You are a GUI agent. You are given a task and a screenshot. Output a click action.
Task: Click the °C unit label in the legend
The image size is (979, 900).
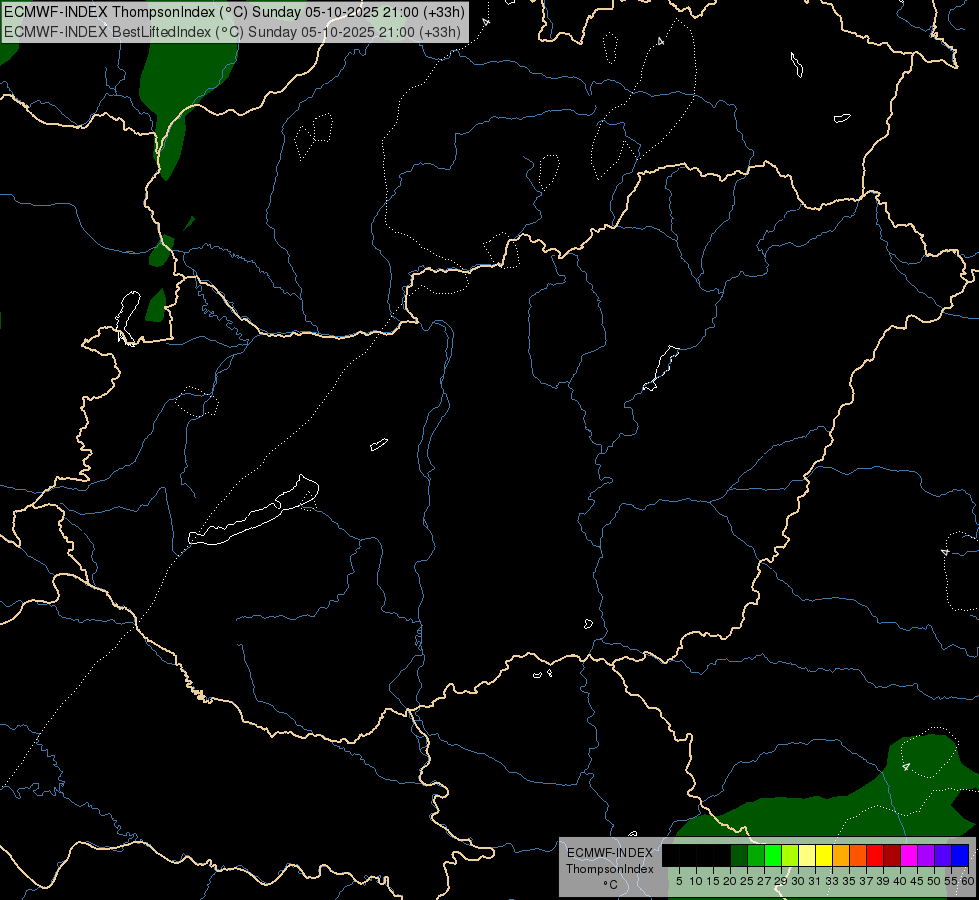[610, 885]
